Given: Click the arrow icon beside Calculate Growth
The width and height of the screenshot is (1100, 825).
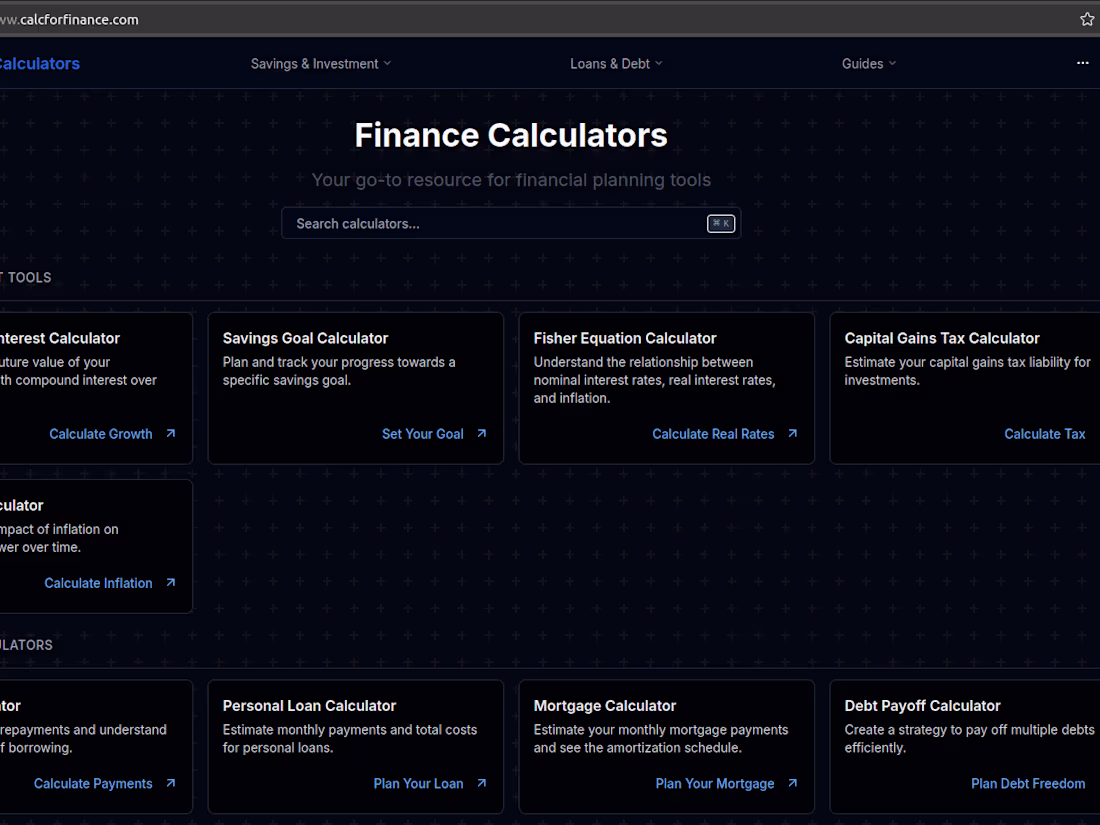Looking at the screenshot, I should [x=170, y=434].
